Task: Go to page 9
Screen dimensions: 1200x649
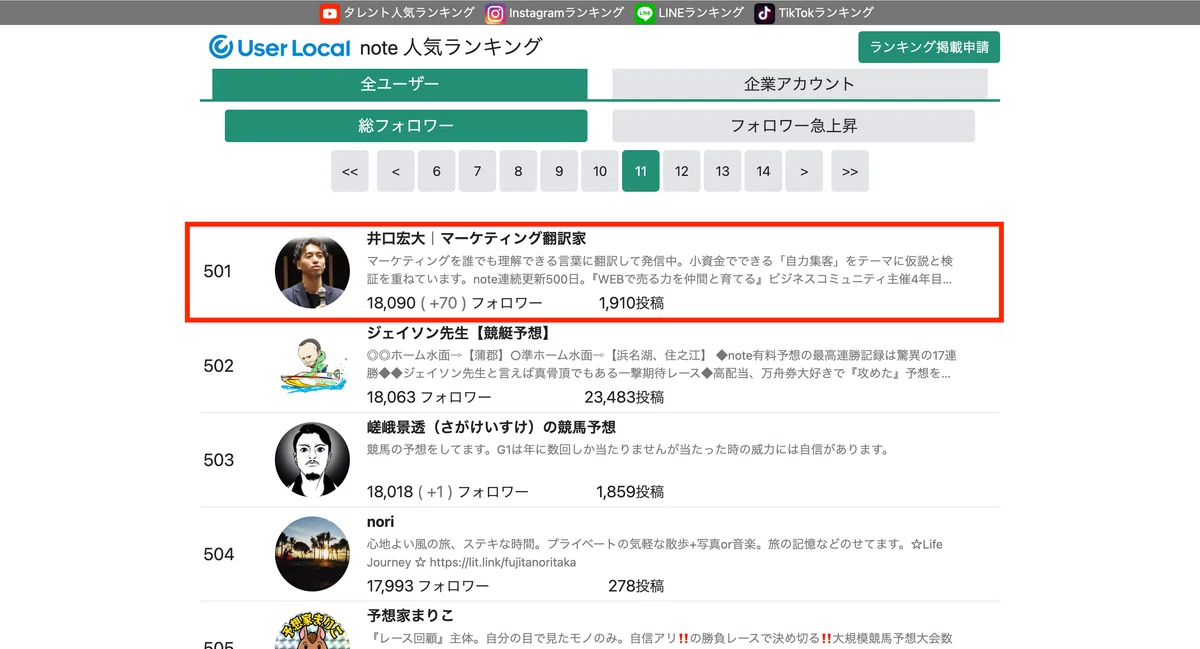Action: (x=559, y=171)
